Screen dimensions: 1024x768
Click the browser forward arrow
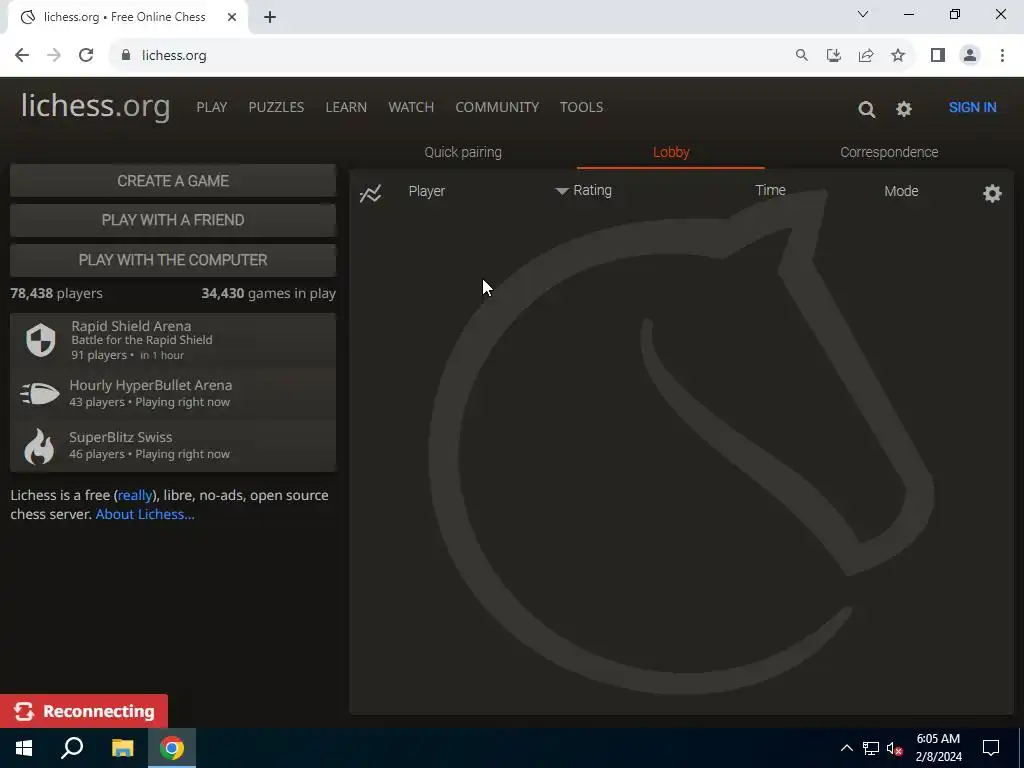(x=54, y=56)
